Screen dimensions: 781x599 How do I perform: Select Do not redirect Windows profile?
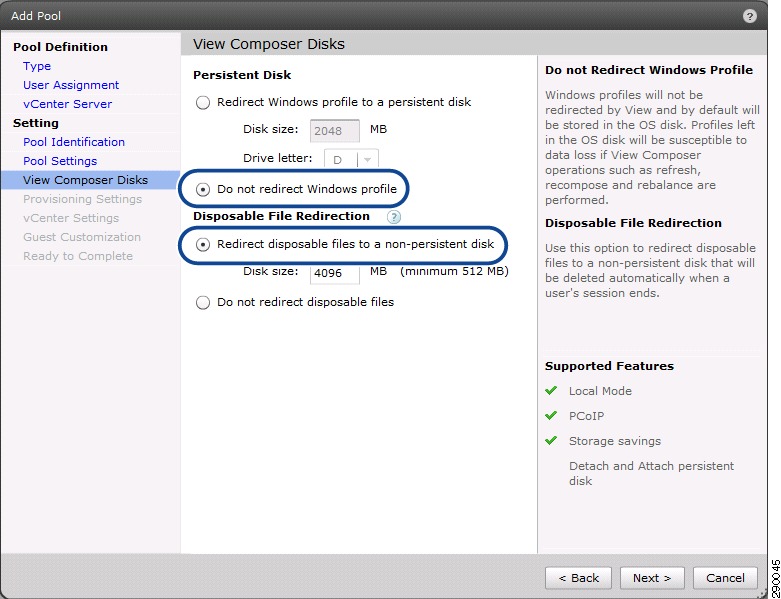(203, 190)
